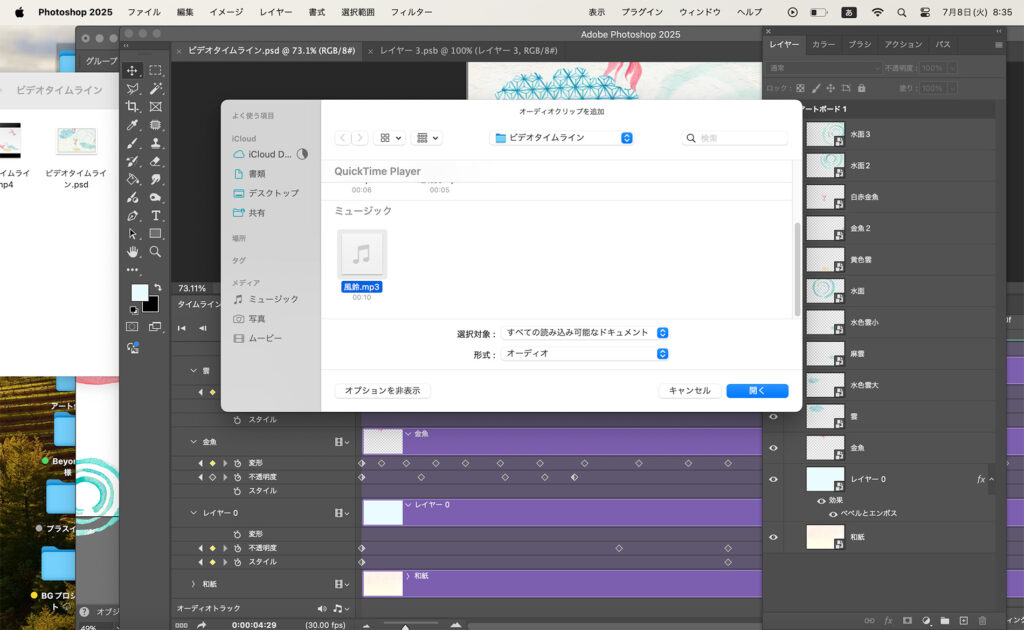Select the Eraser tool
This screenshot has height=630, width=1024.
(x=155, y=161)
